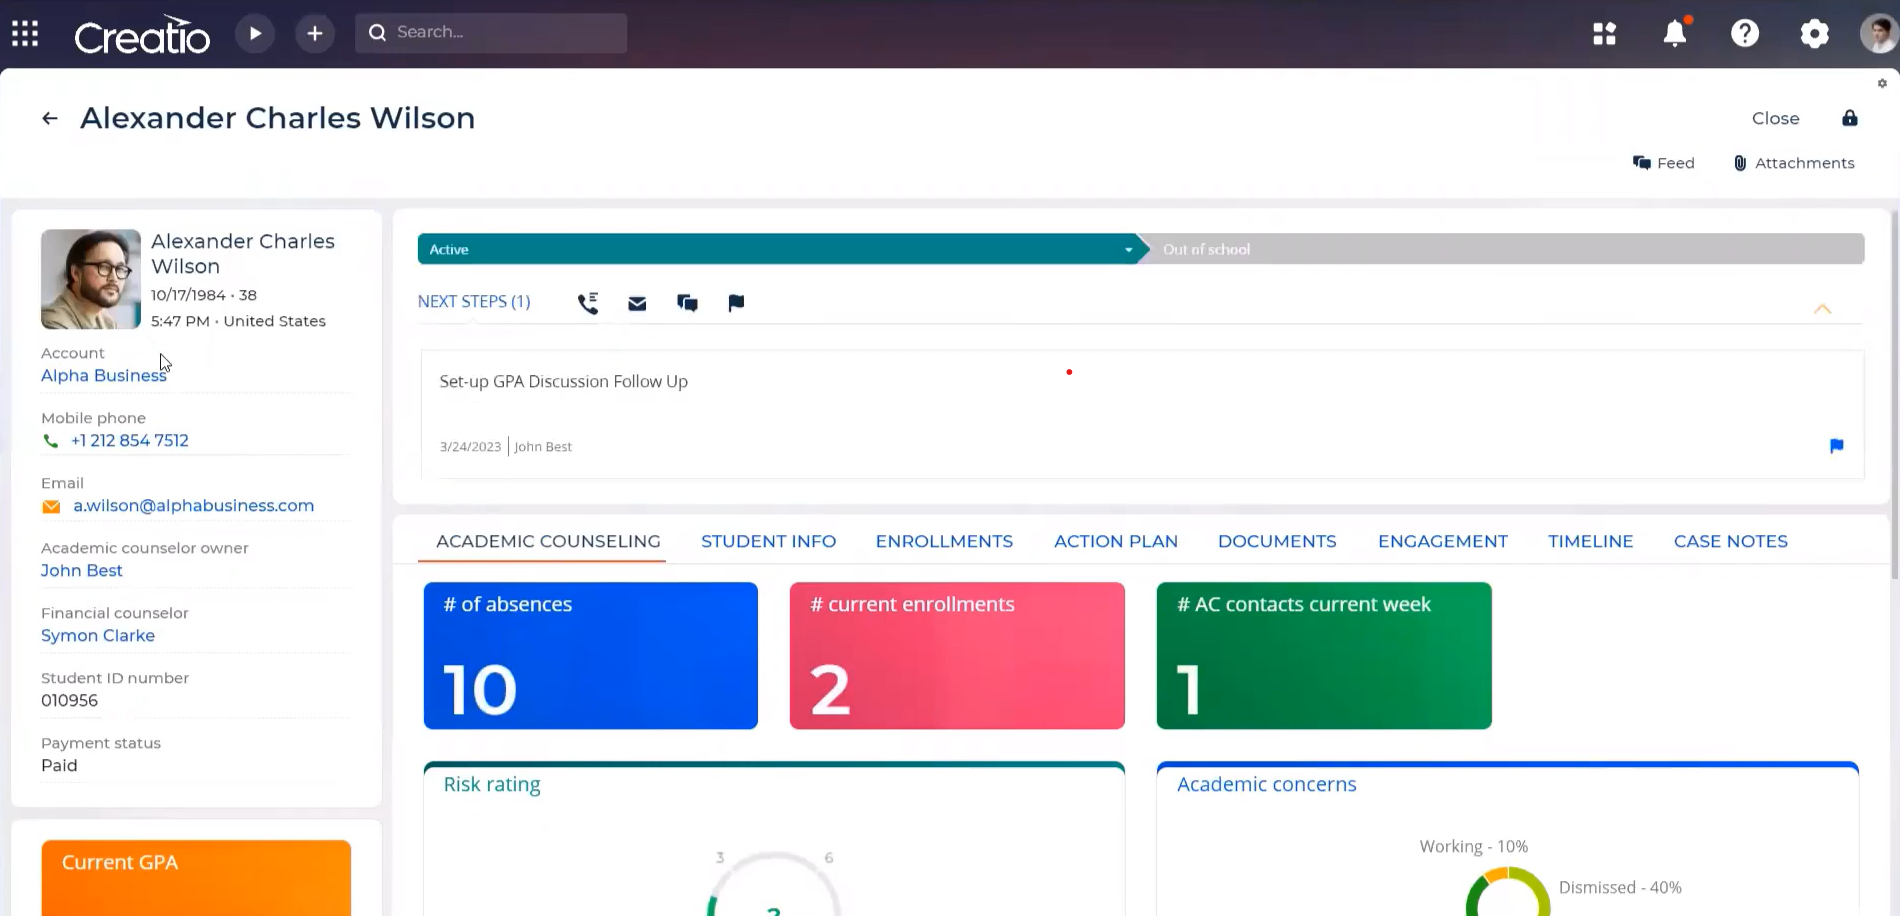Select the flag icon under Next Steps
The image size is (1900, 916).
[x=737, y=302]
